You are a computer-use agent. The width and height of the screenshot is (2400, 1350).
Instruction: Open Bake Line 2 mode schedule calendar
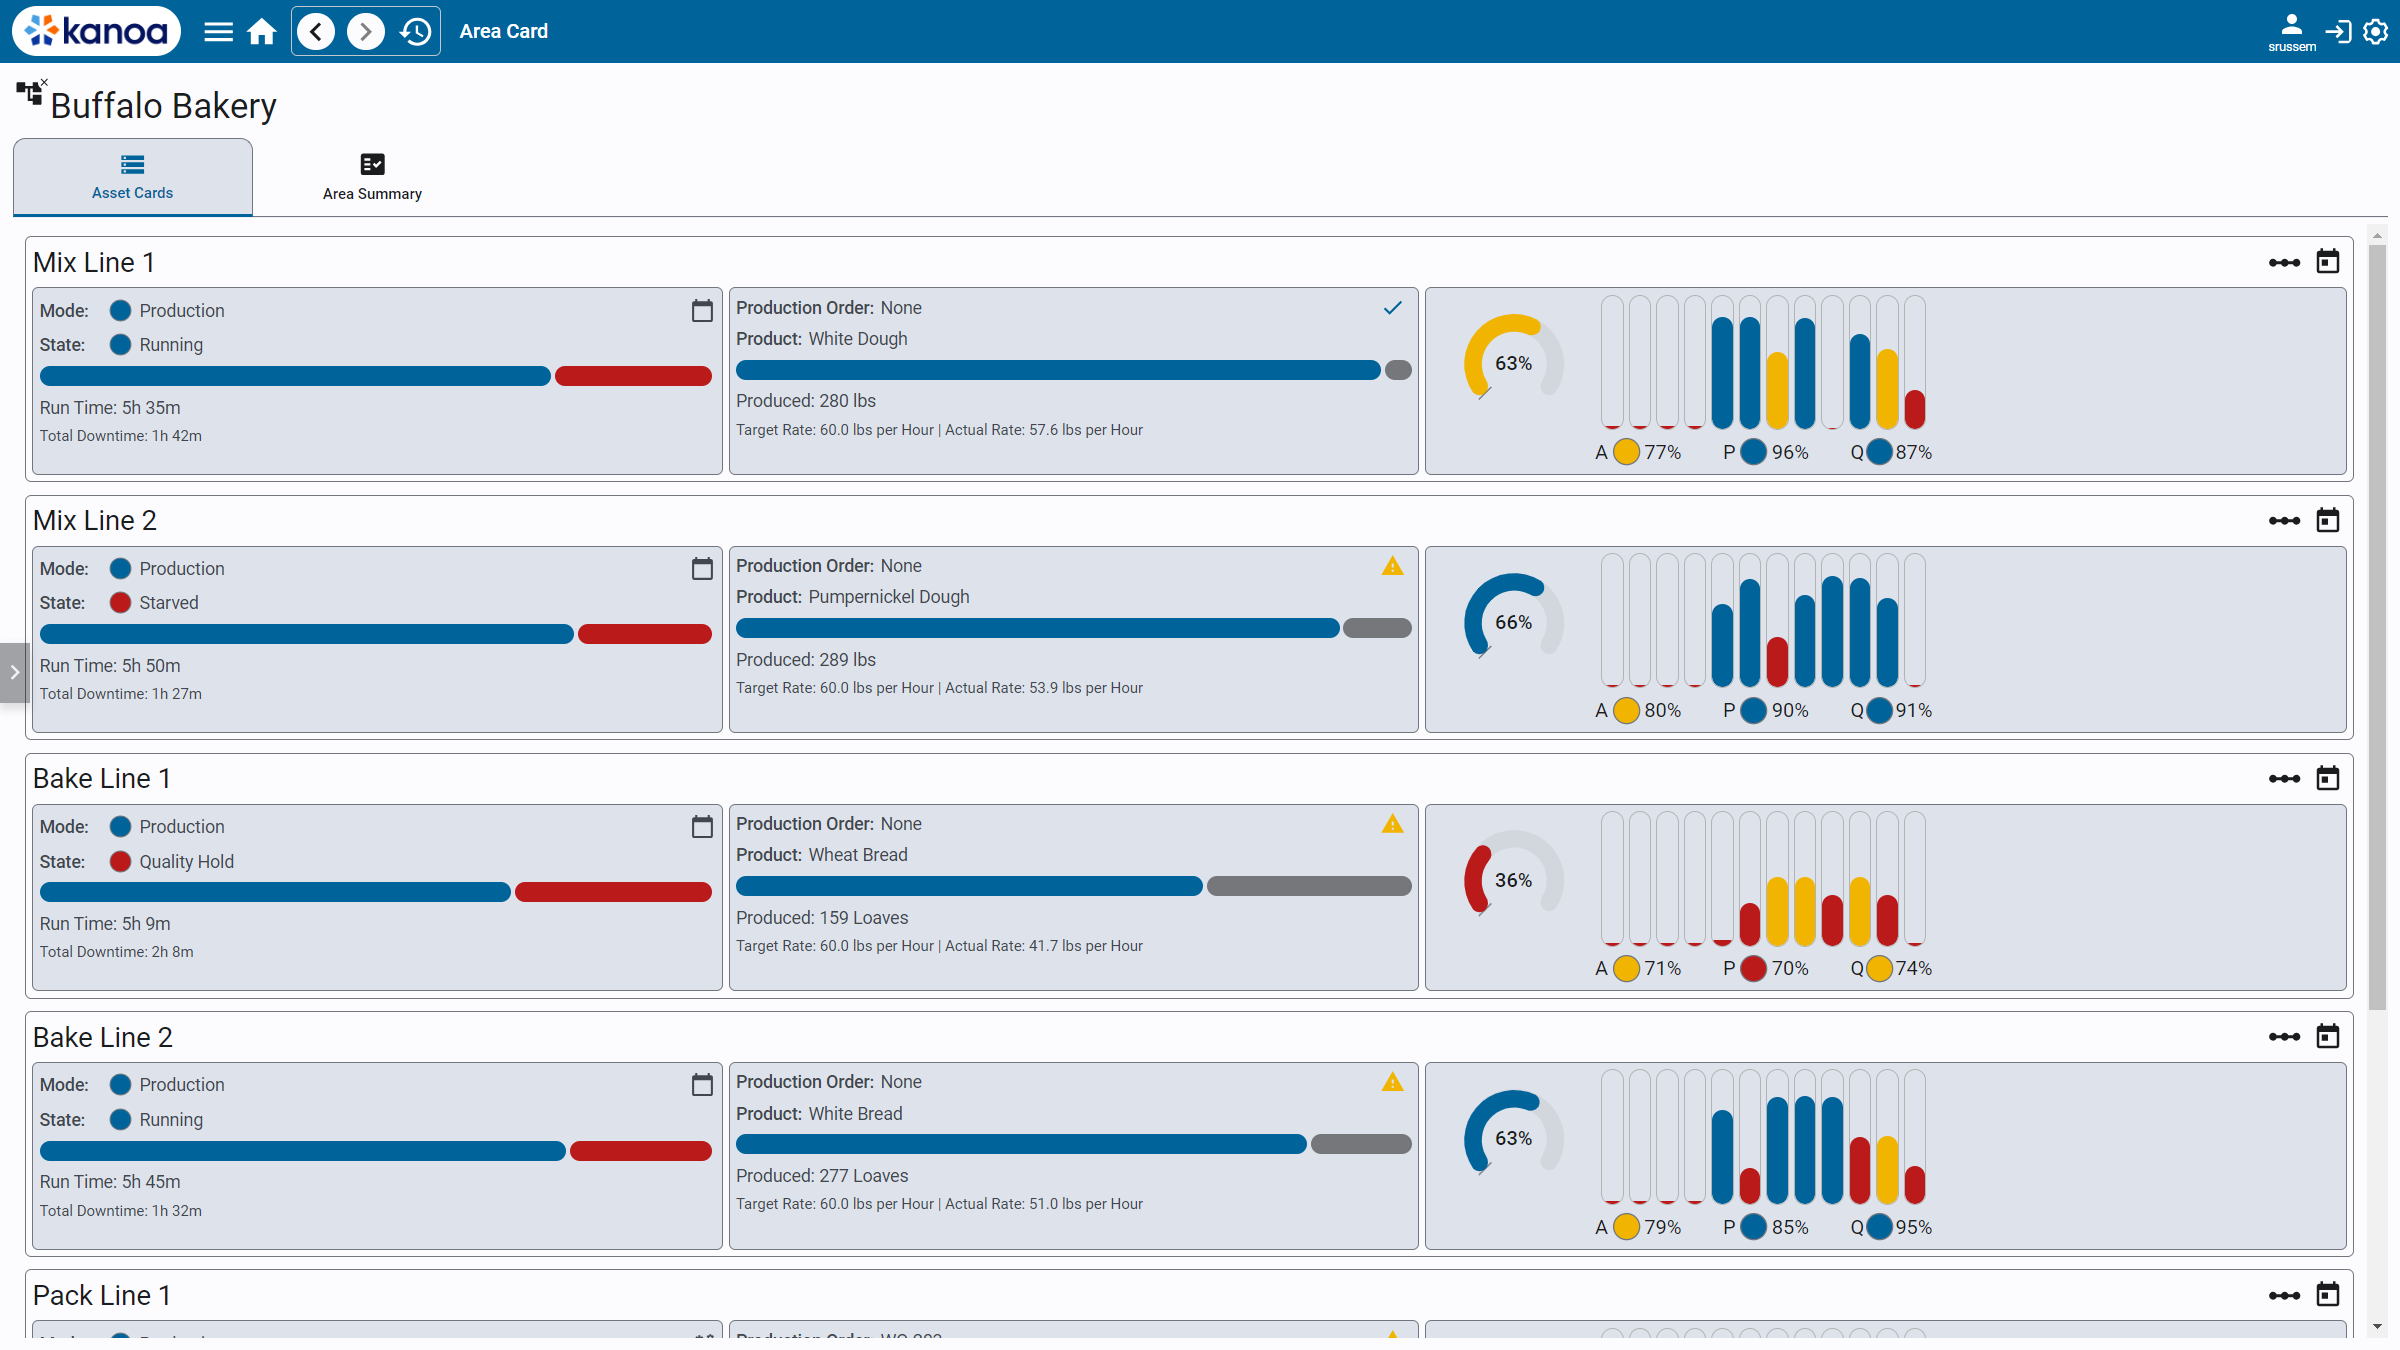pos(702,1085)
